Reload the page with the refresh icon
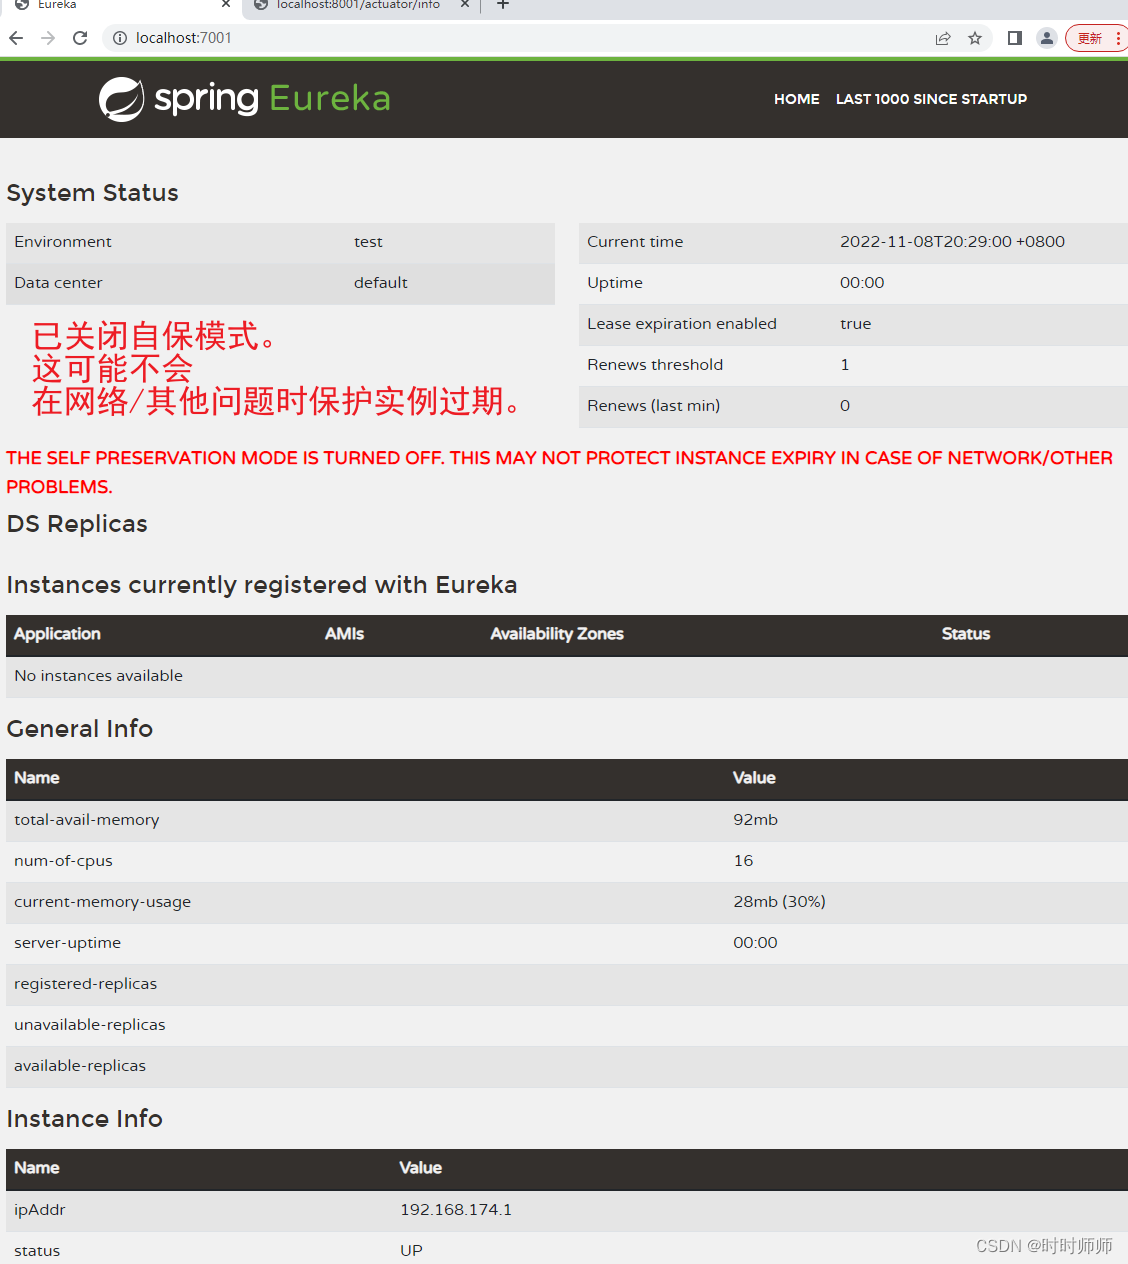This screenshot has height=1264, width=1128. coord(80,38)
